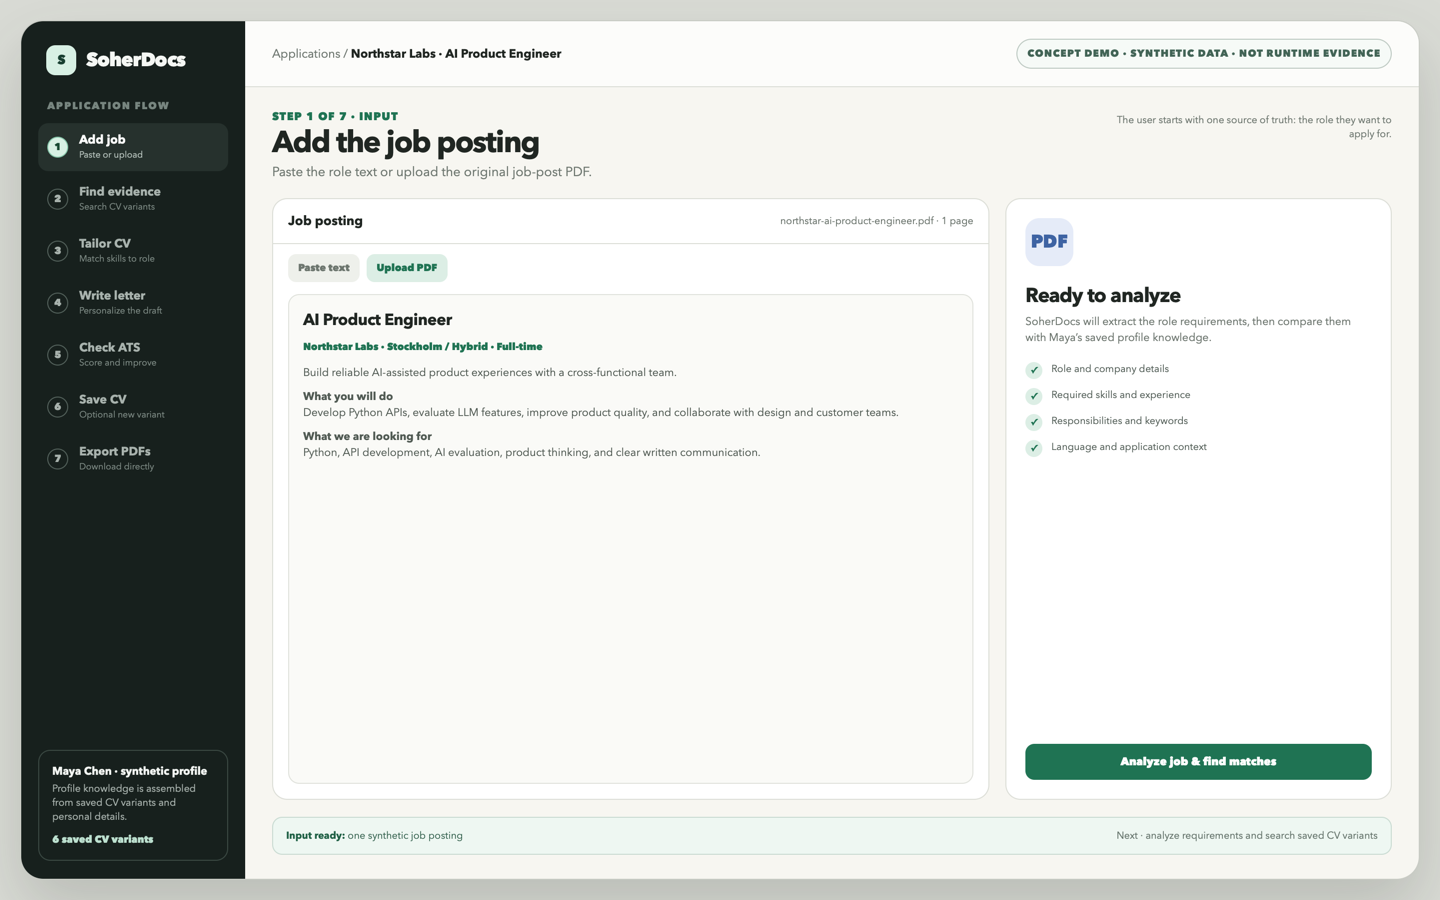Click Northstar Labs · Stockholm / Hybrid · Full-time line

tap(423, 347)
